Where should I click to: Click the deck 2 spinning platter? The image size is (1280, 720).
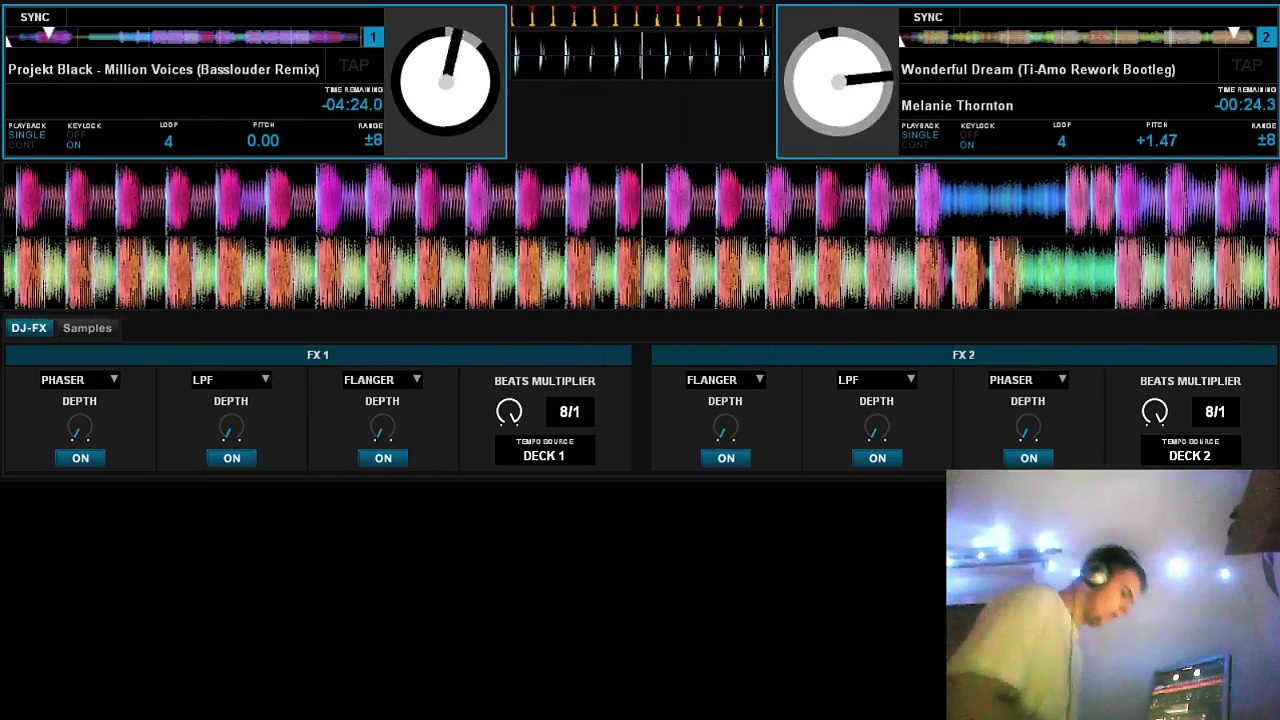(x=838, y=81)
